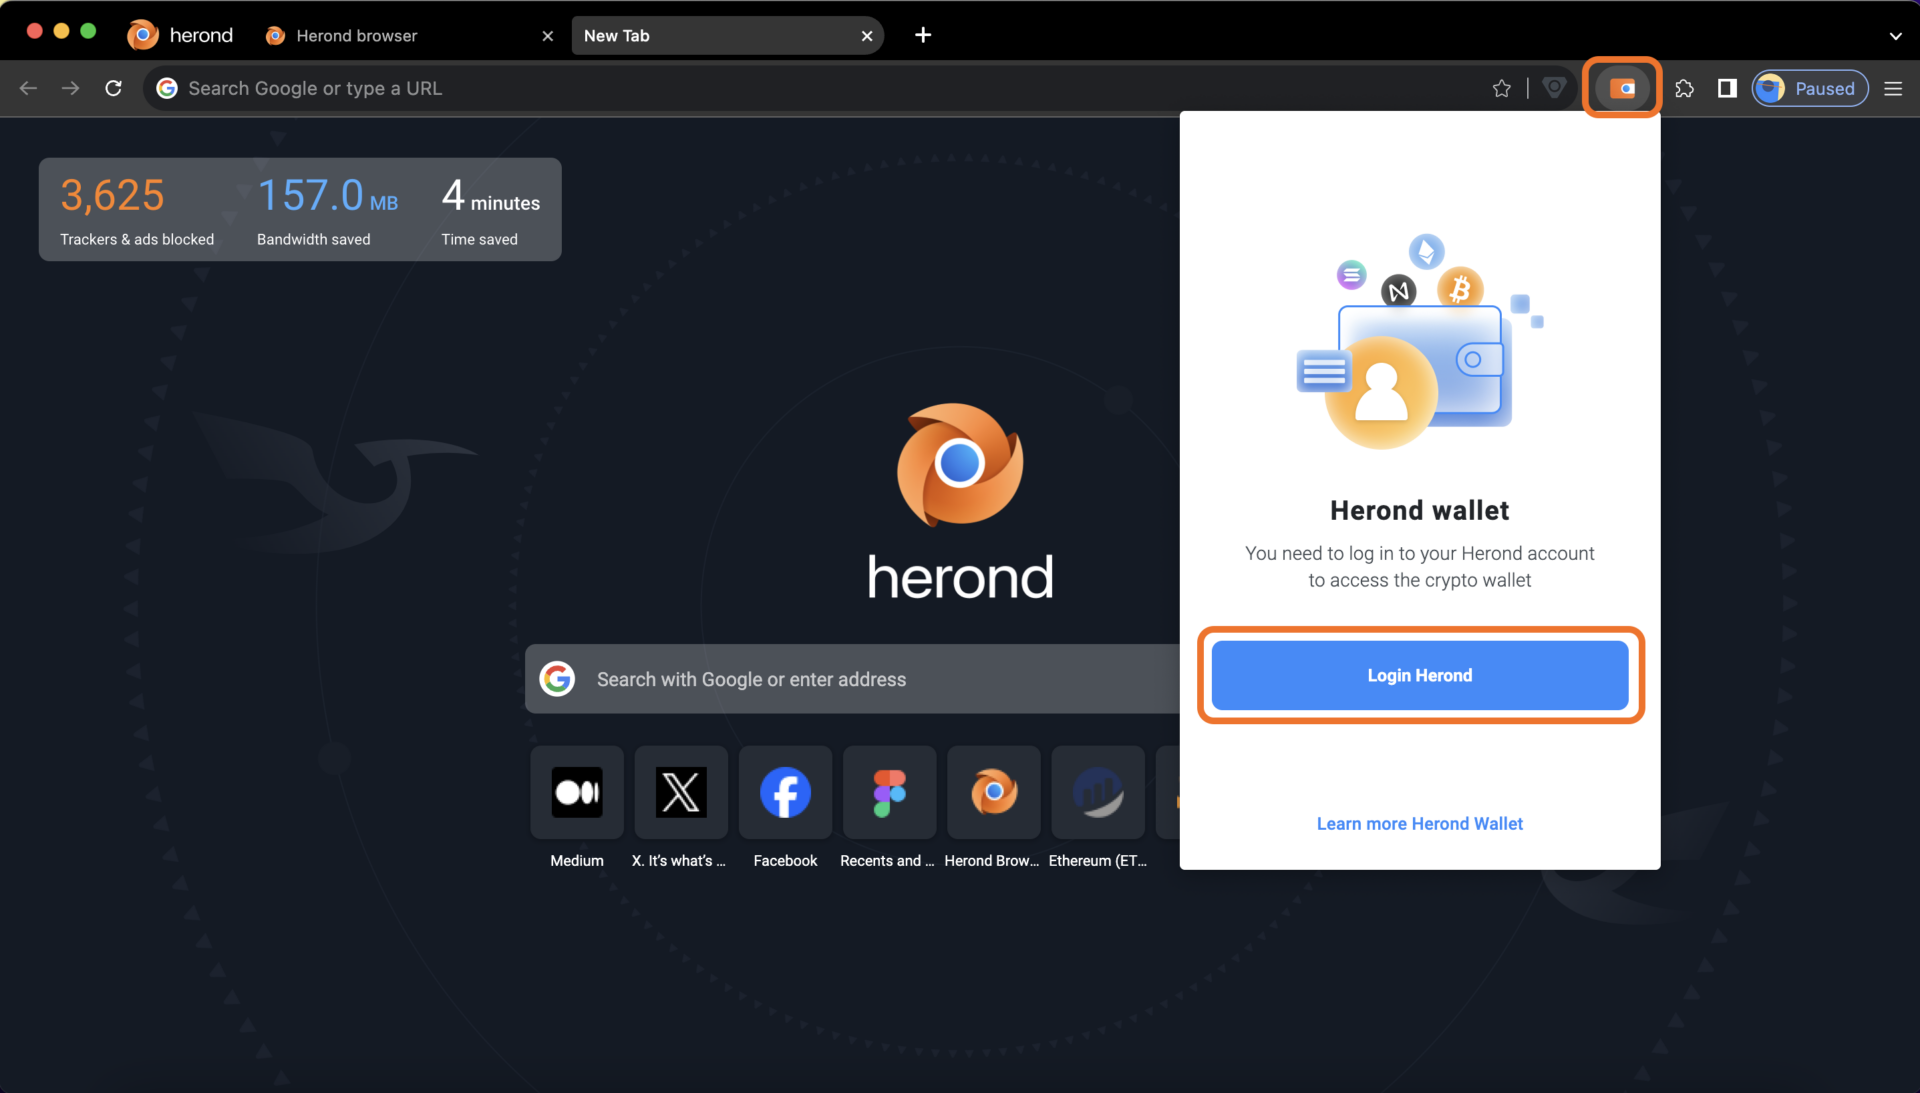Click the extensions puzzle icon
1920x1093 pixels.
coord(1685,88)
